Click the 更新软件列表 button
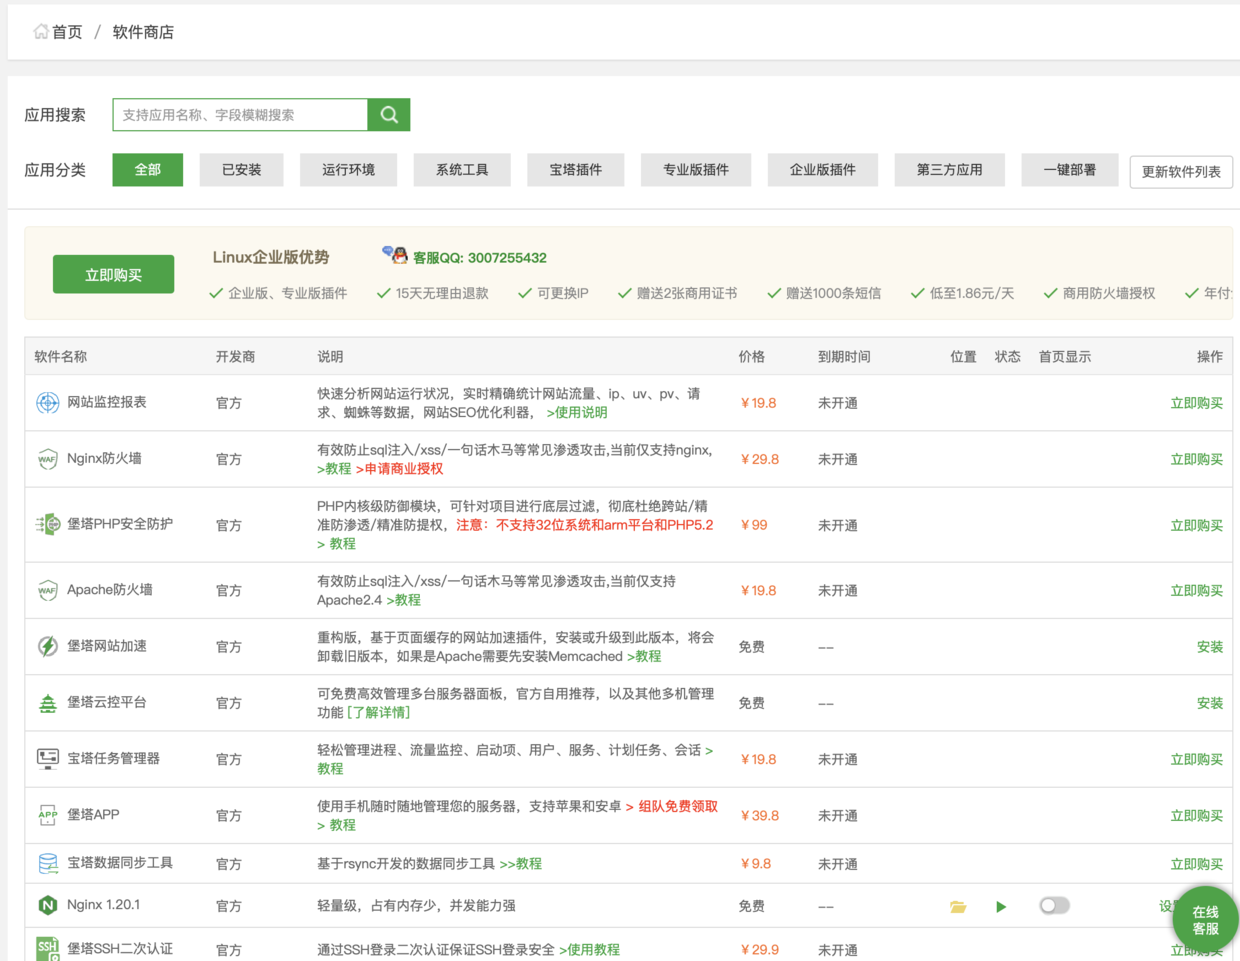Image resolution: width=1240 pixels, height=961 pixels. click(x=1180, y=172)
